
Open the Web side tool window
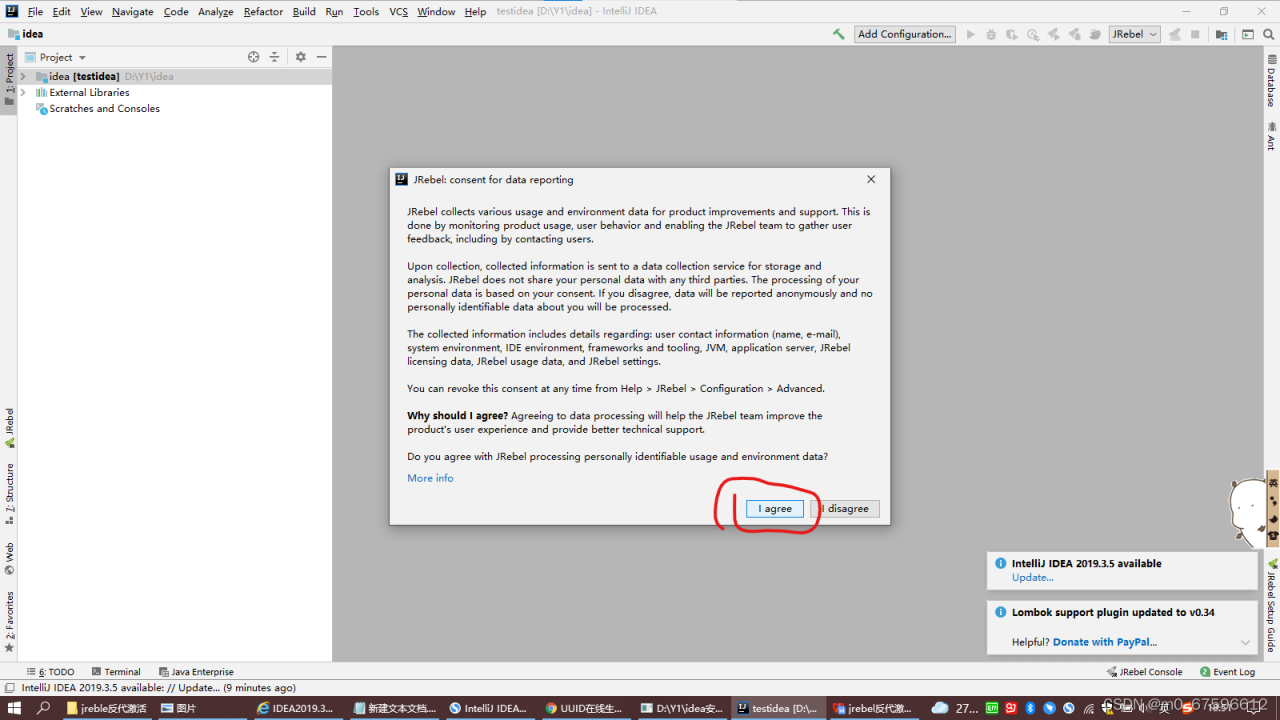pos(9,558)
